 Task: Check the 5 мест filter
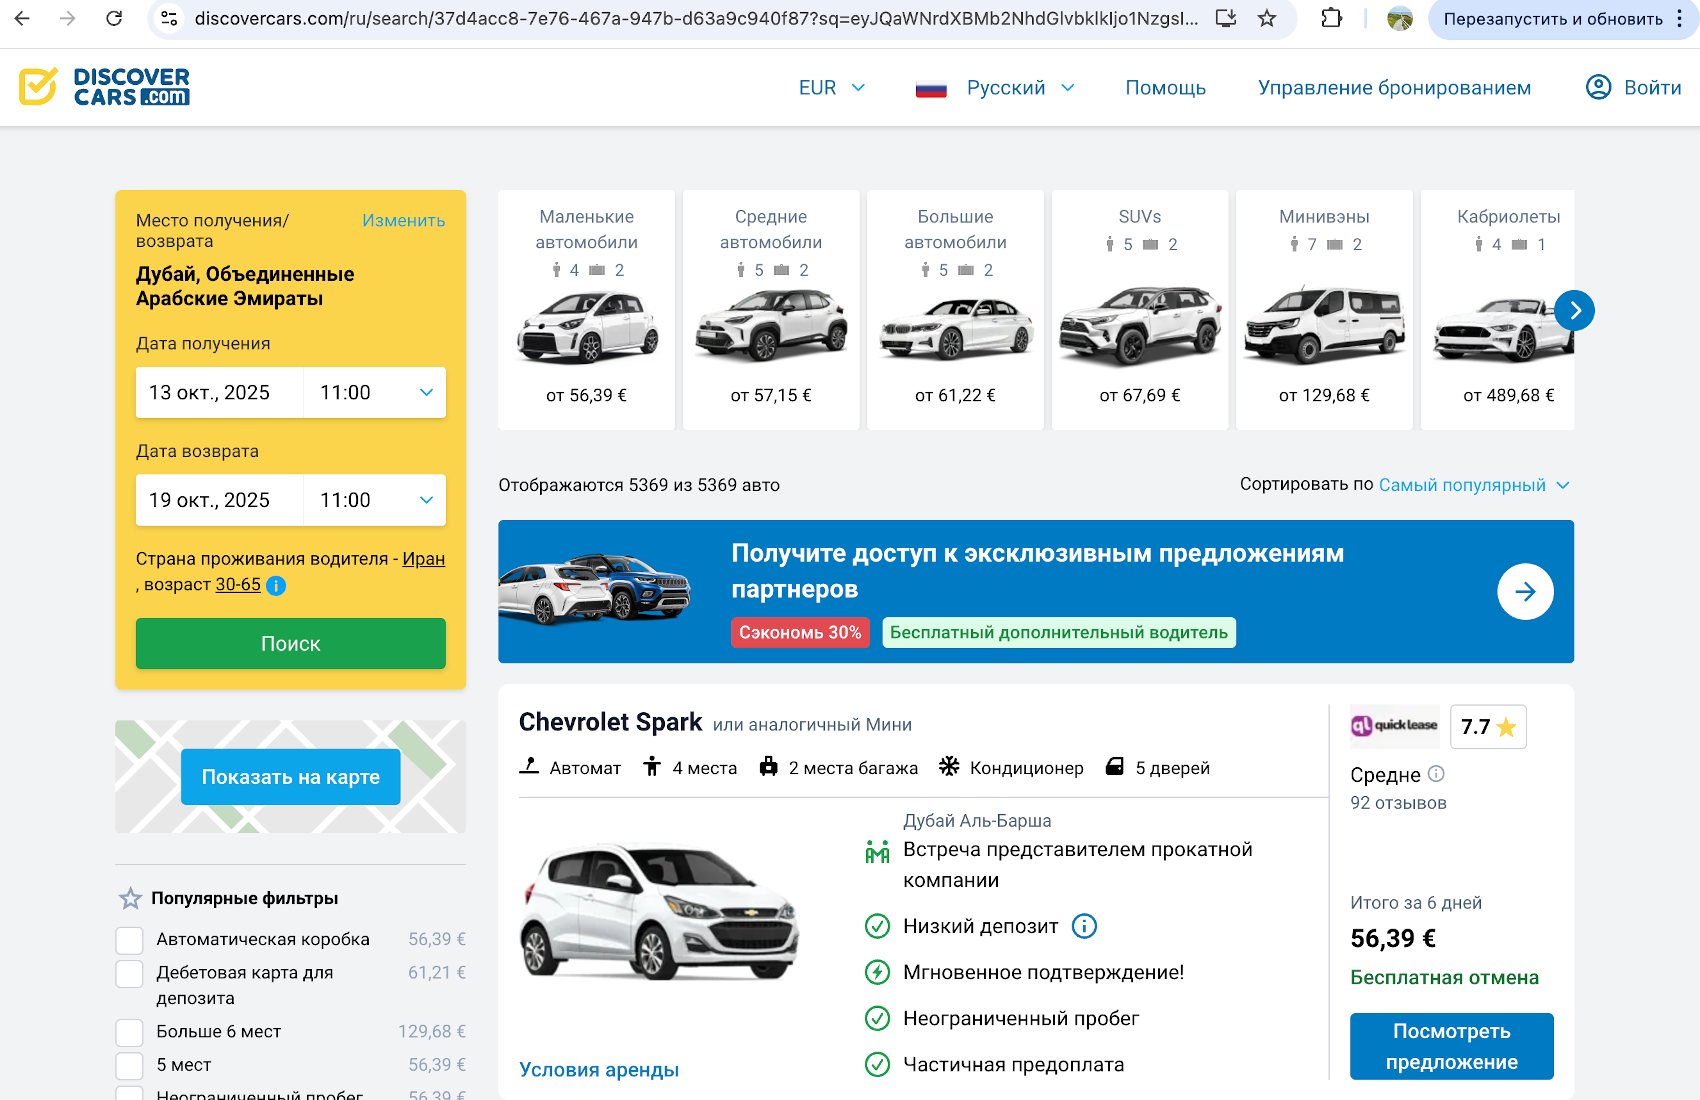pos(130,1066)
